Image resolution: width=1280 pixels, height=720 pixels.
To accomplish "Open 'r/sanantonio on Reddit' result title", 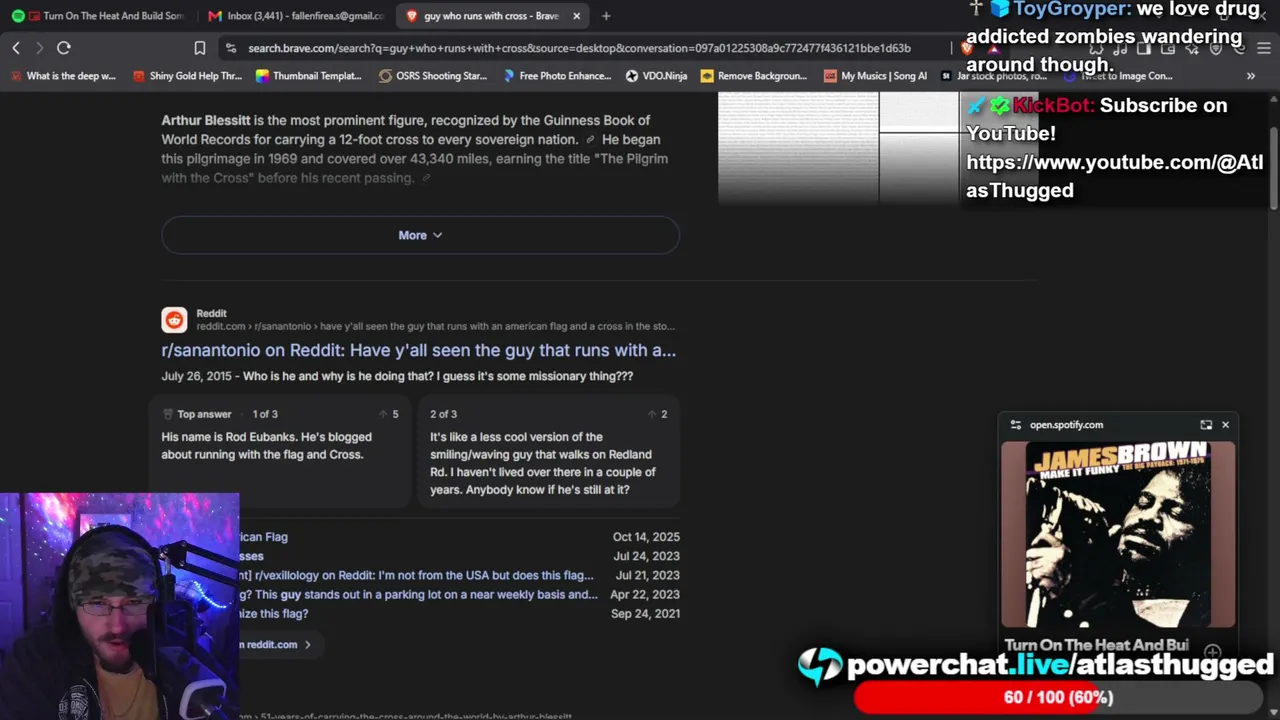I will pos(418,350).
